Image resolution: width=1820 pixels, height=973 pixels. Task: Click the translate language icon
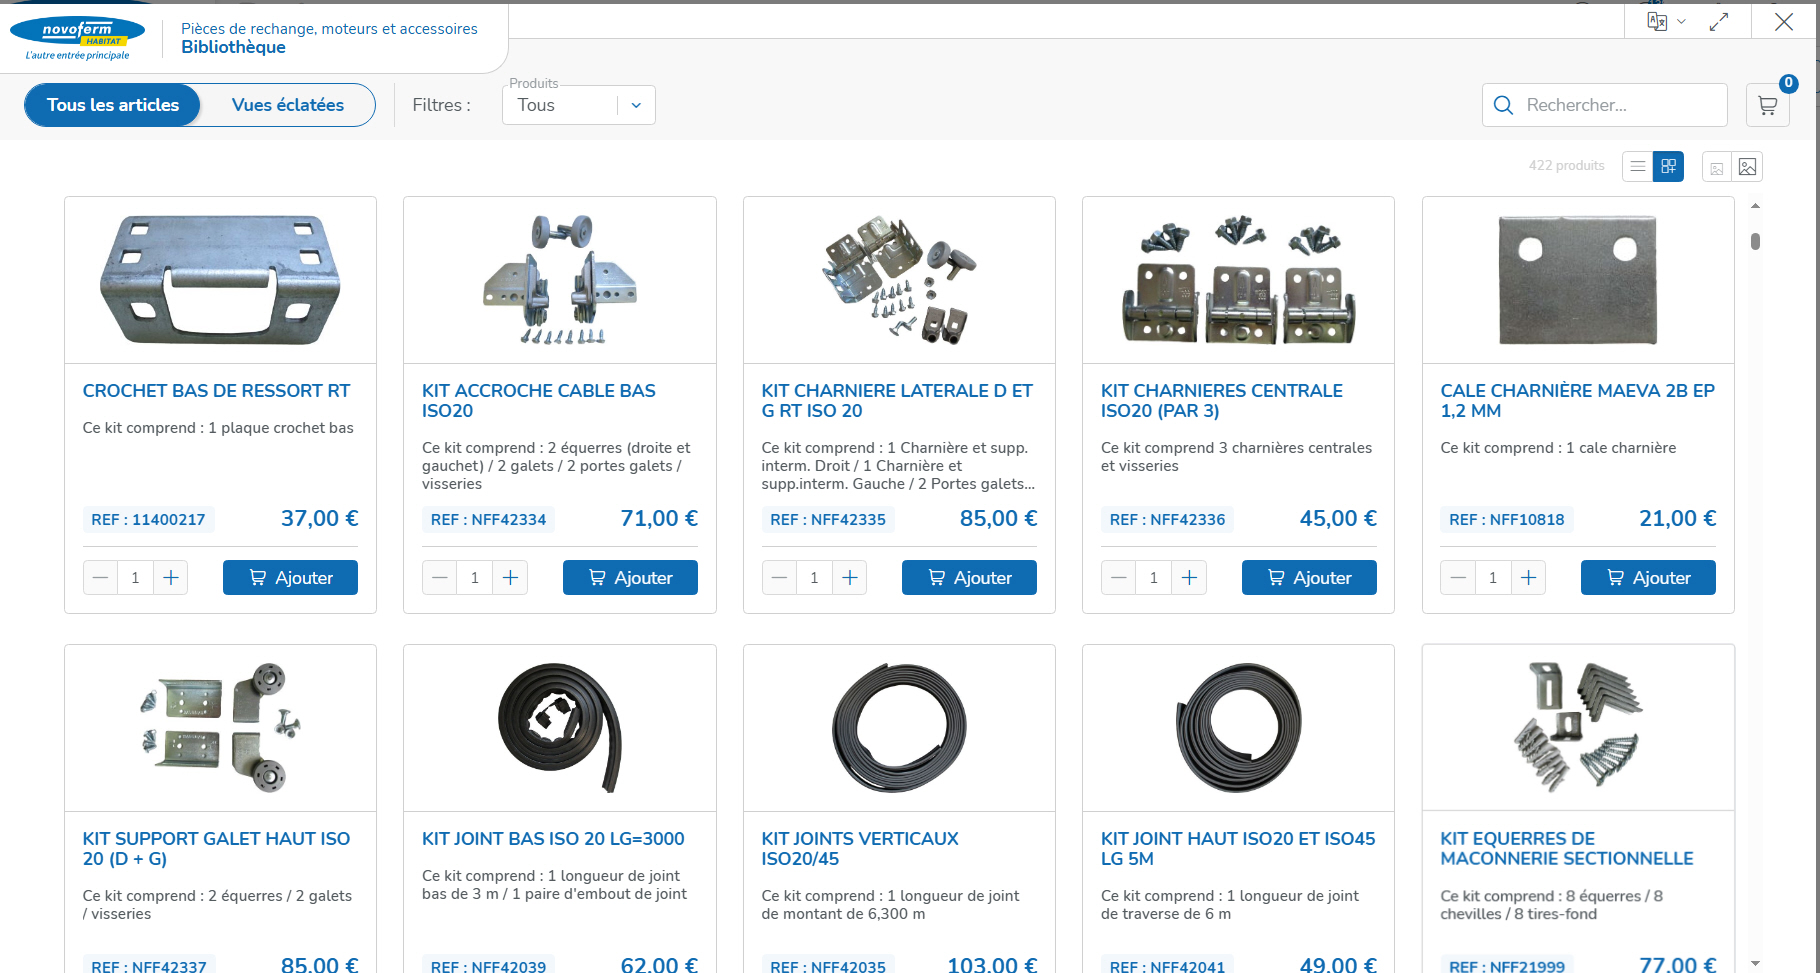click(1657, 22)
